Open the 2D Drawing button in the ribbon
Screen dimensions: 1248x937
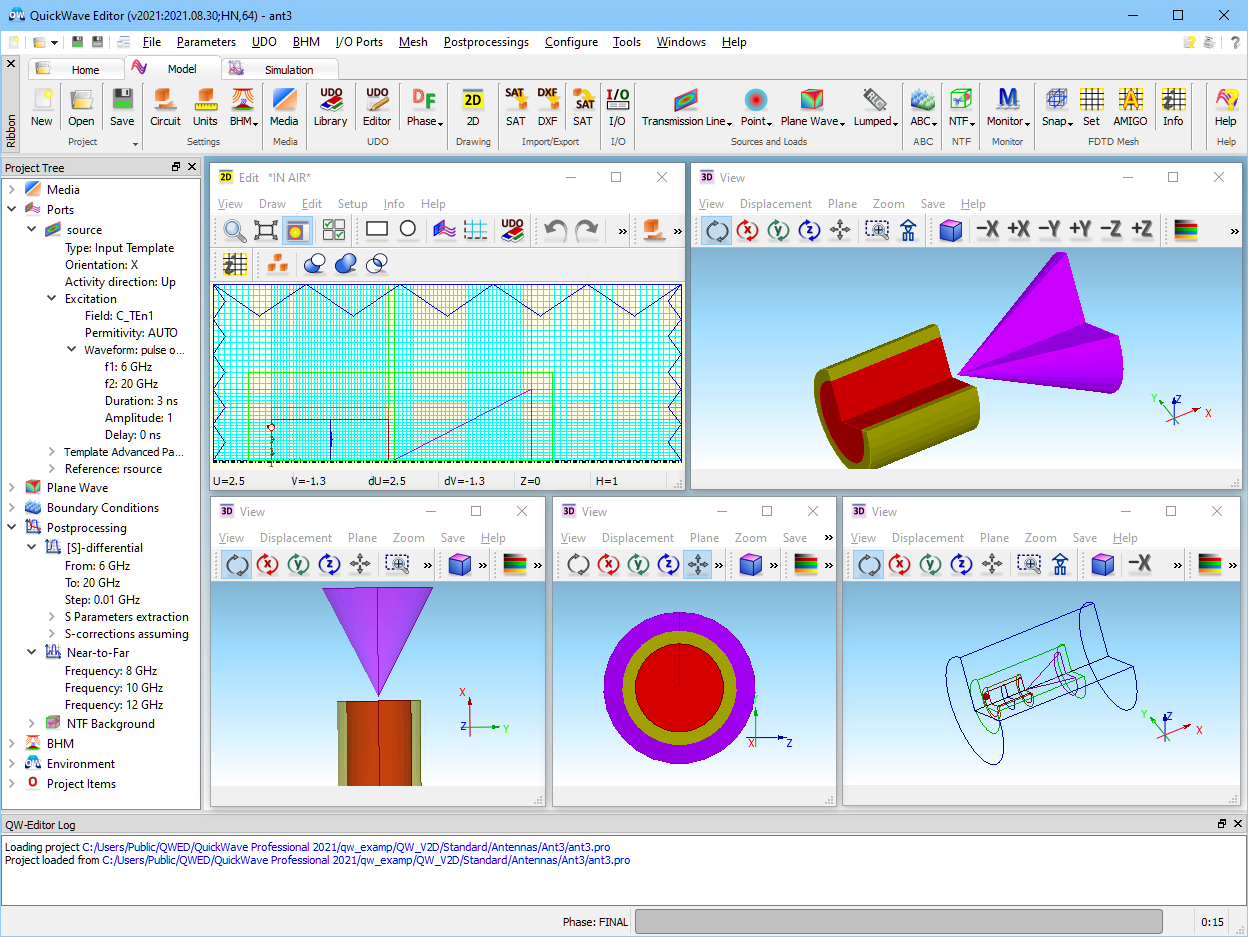click(x=473, y=108)
